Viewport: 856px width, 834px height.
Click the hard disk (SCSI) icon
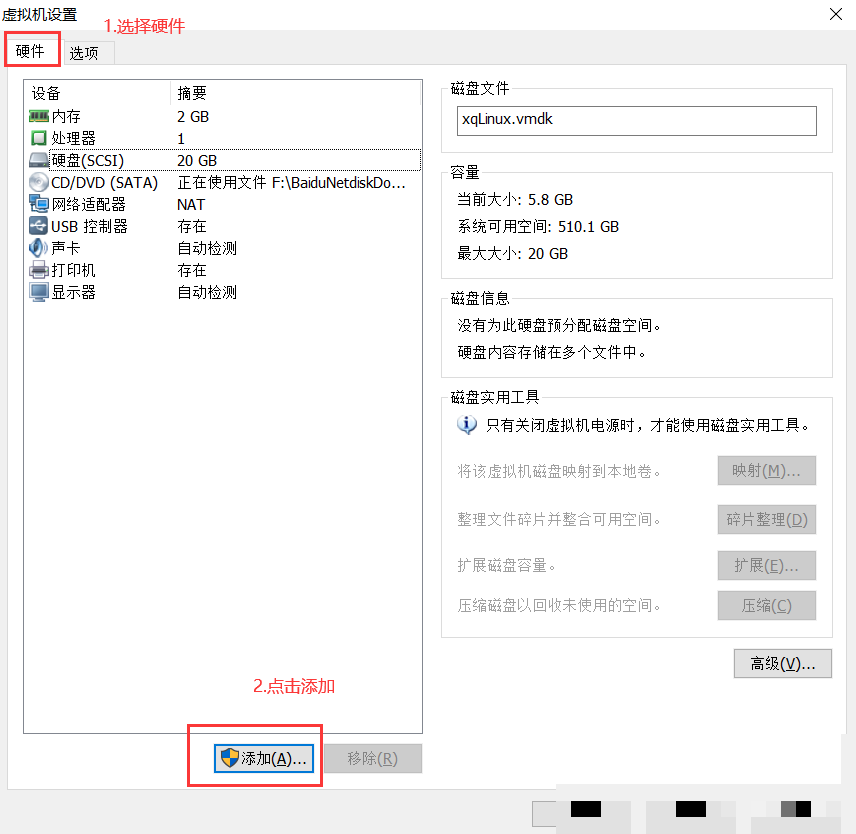click(x=38, y=160)
